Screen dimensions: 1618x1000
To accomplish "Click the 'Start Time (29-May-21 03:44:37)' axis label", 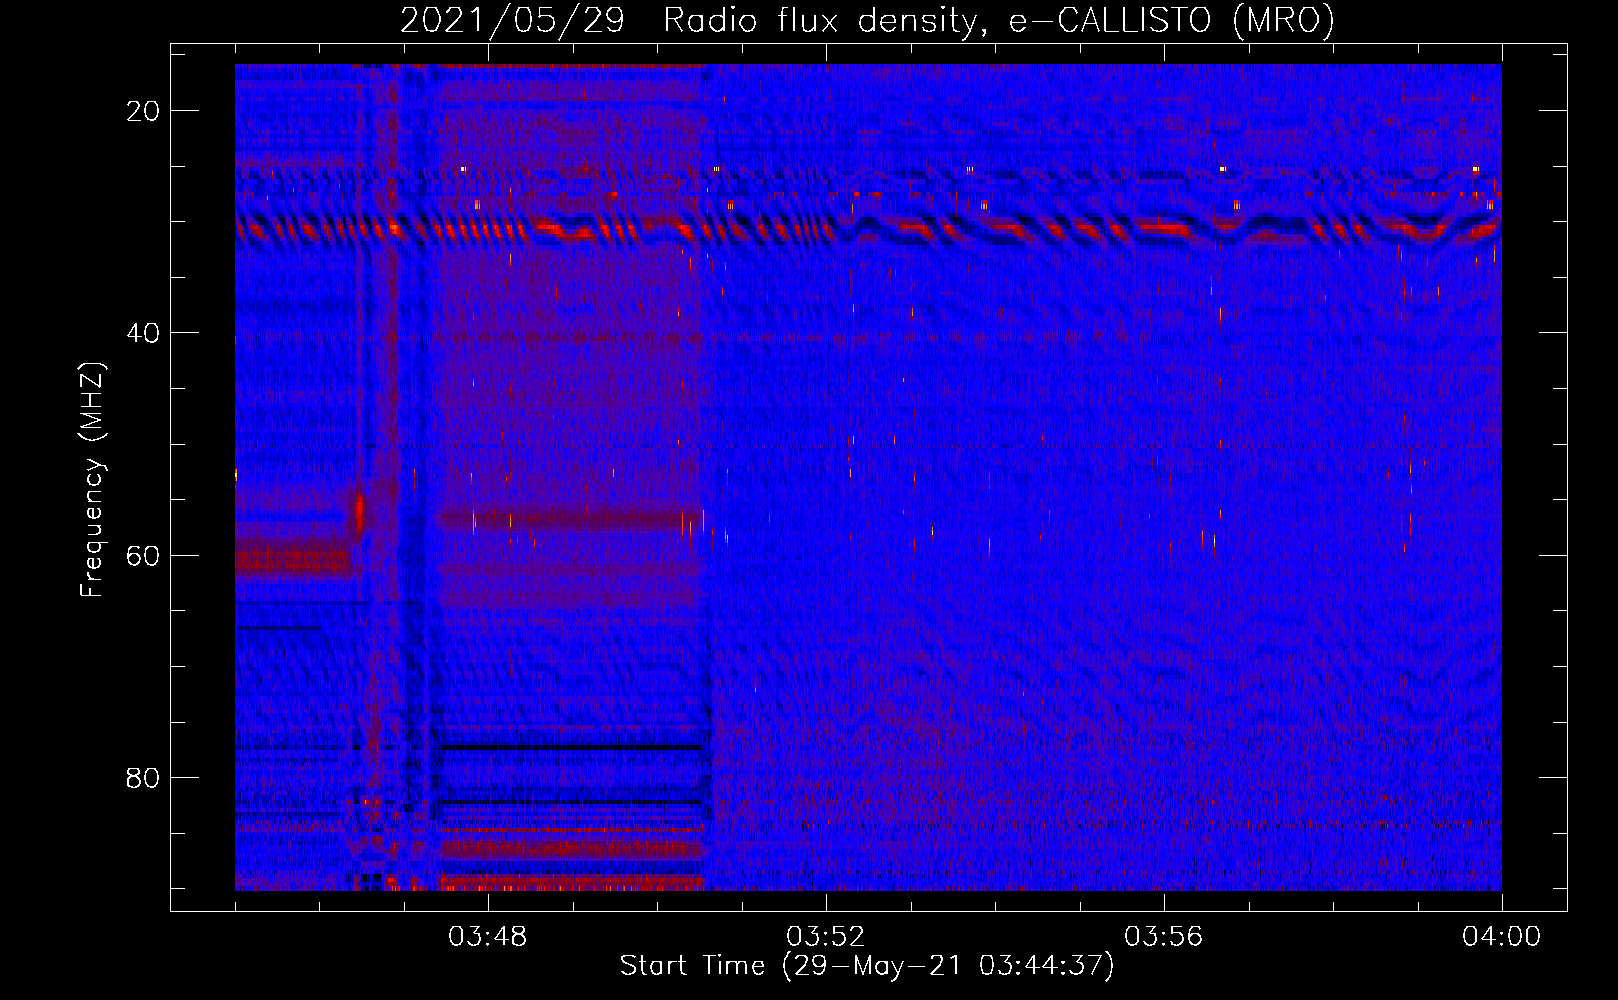I will tap(867, 966).
